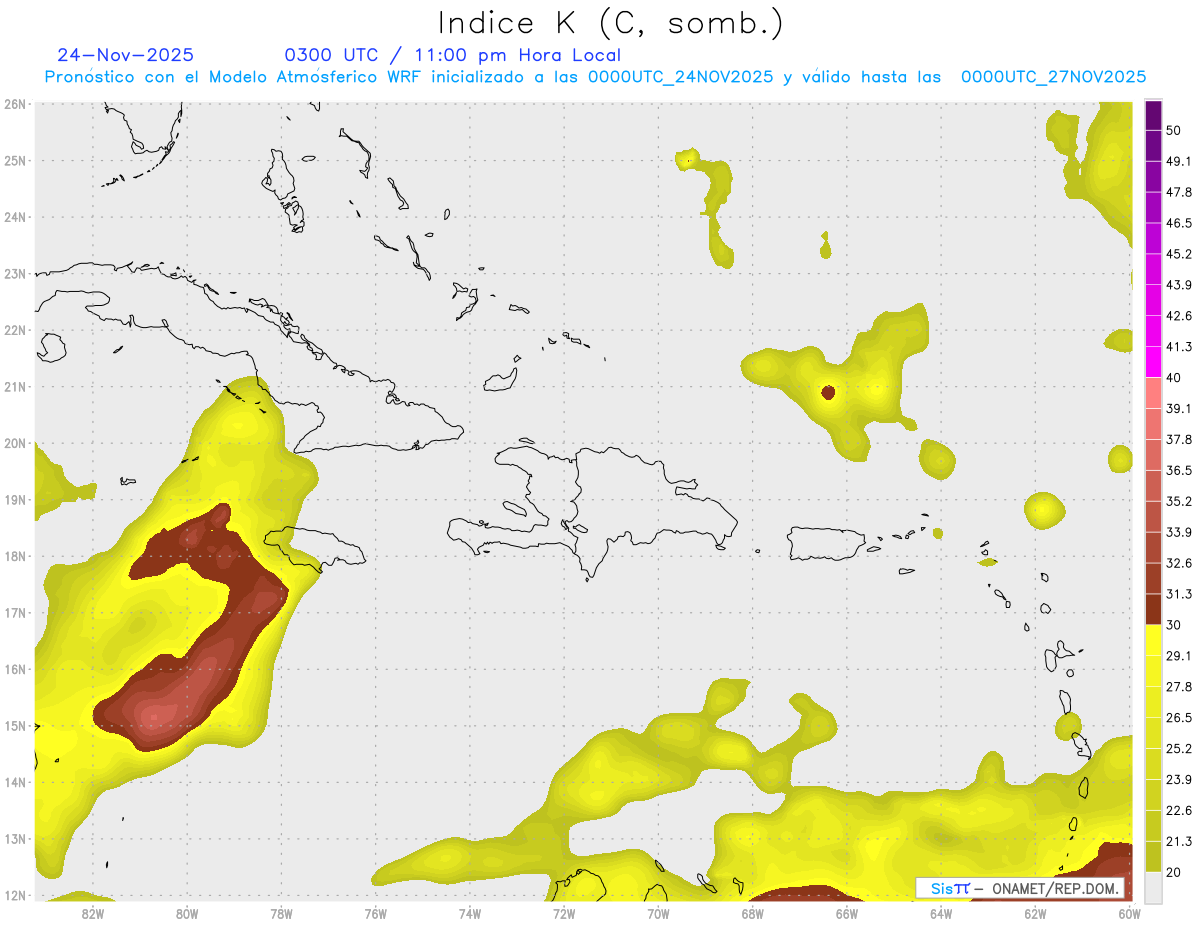
Task: Click the "60W" longitude axis label
Action: point(1129,913)
